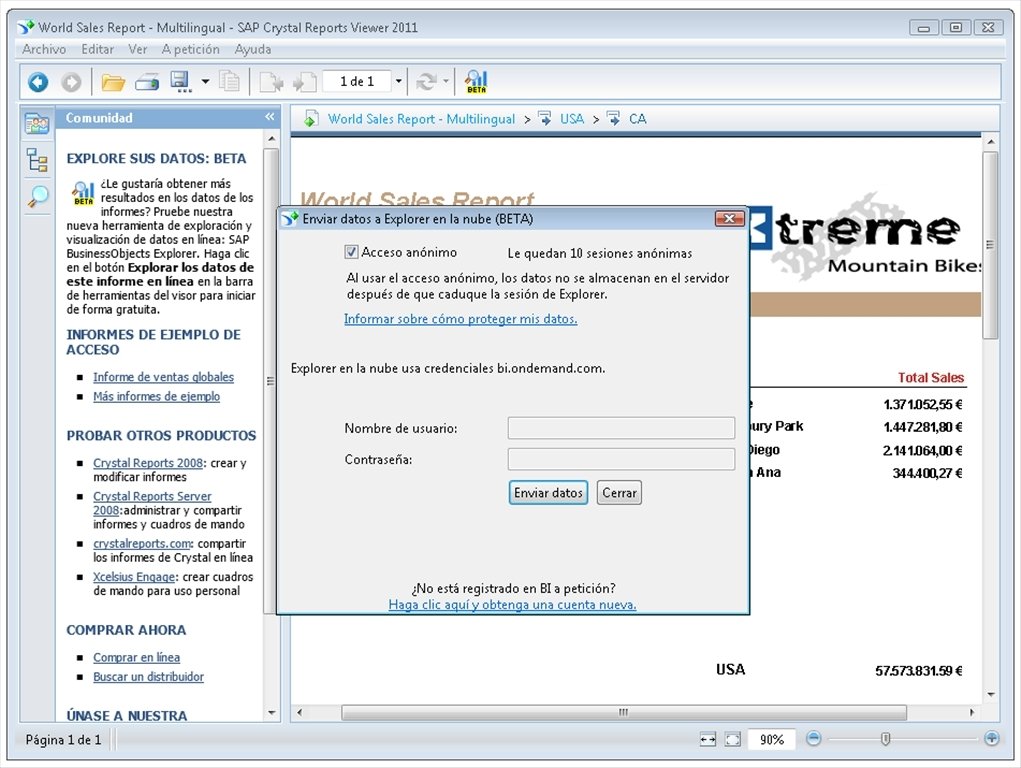Go to the next page using toolbar icon
This screenshot has width=1021, height=768.
pos(305,82)
